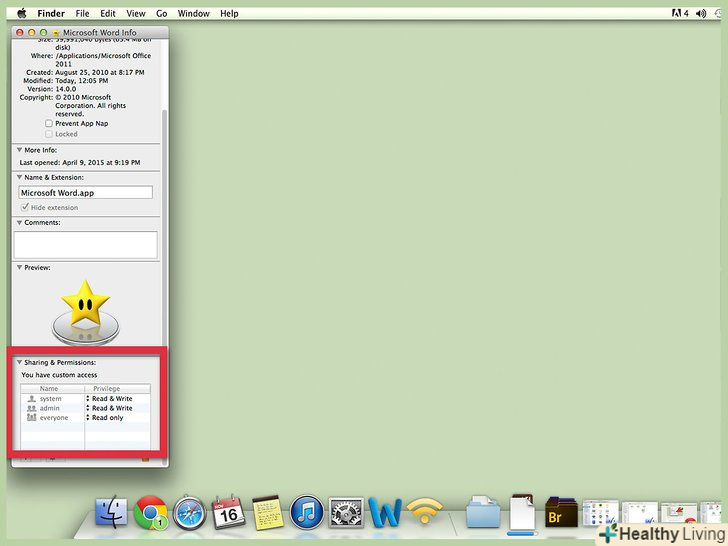Open the yellow Notes pad in Dock

coord(268,513)
